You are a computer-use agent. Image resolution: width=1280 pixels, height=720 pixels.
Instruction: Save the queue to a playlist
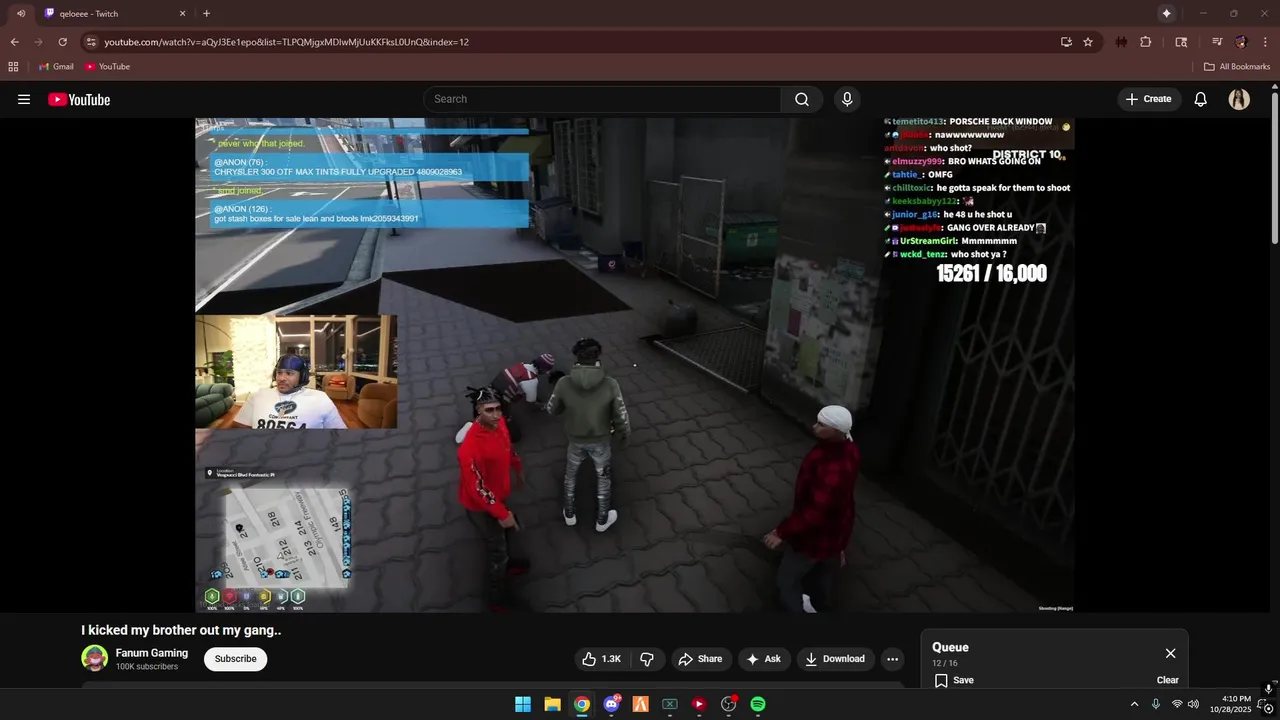(954, 680)
